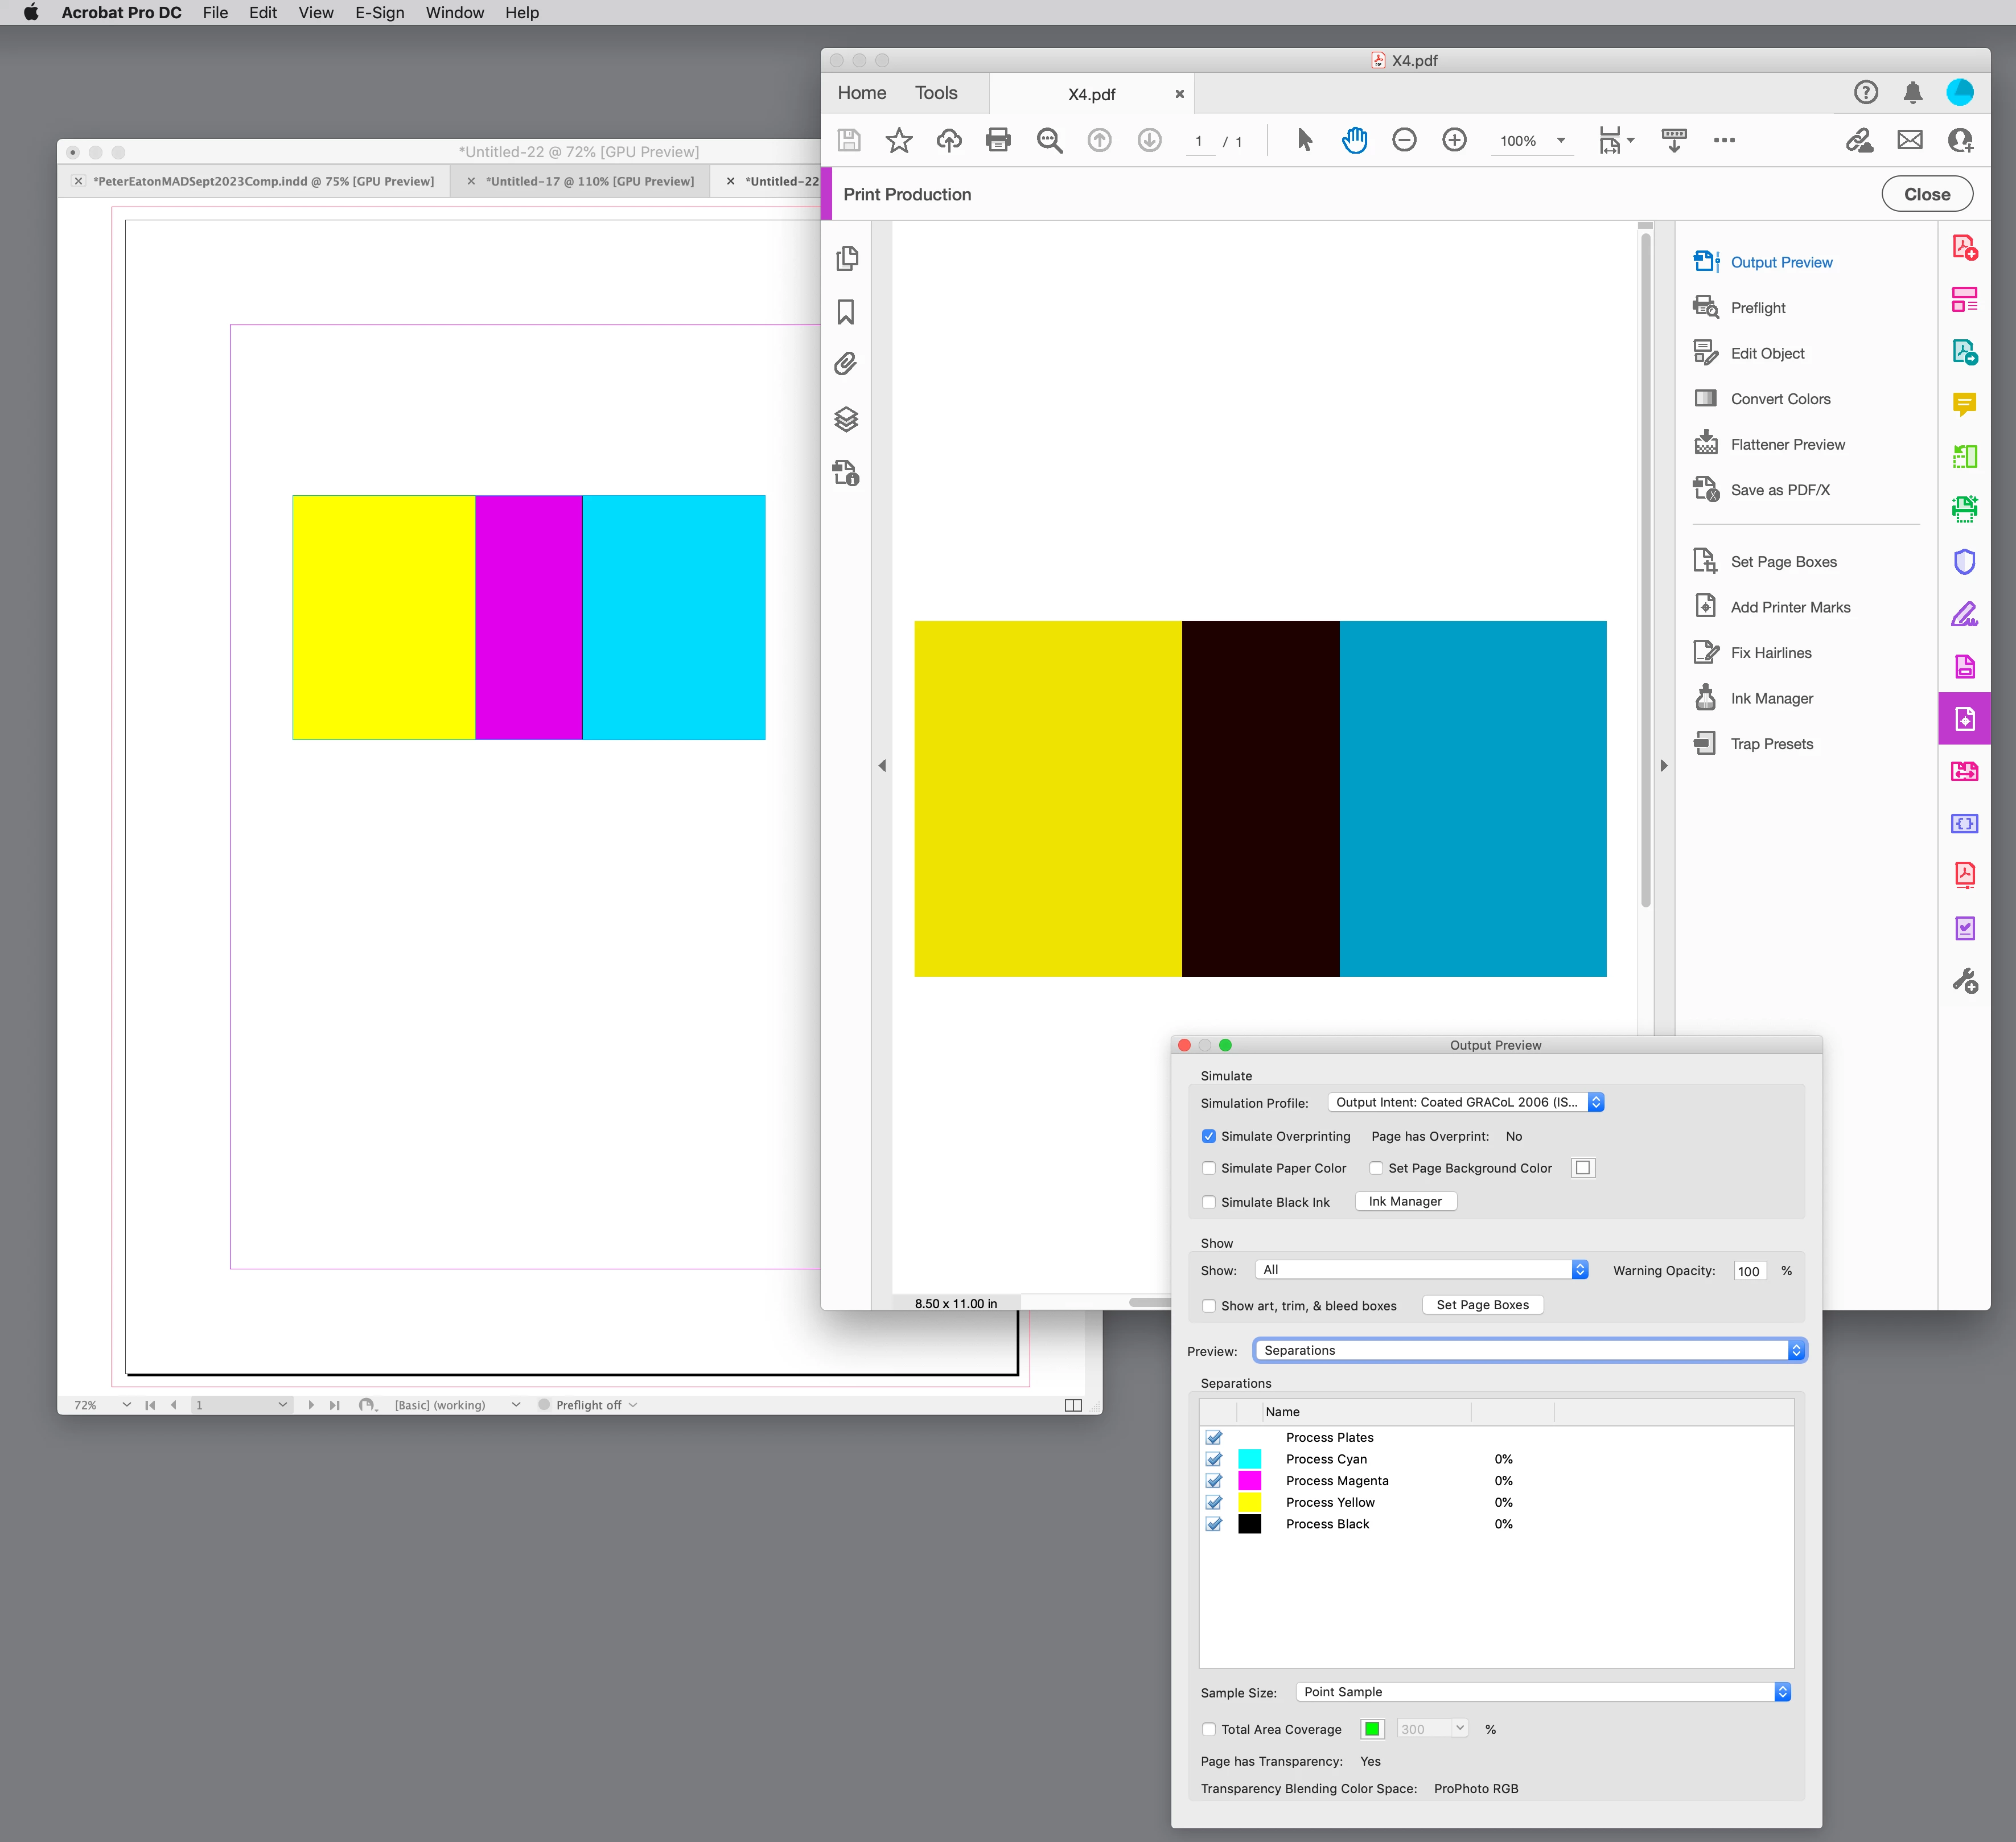2016x1842 pixels.
Task: Open Flattener Preview tool
Action: [x=1787, y=445]
